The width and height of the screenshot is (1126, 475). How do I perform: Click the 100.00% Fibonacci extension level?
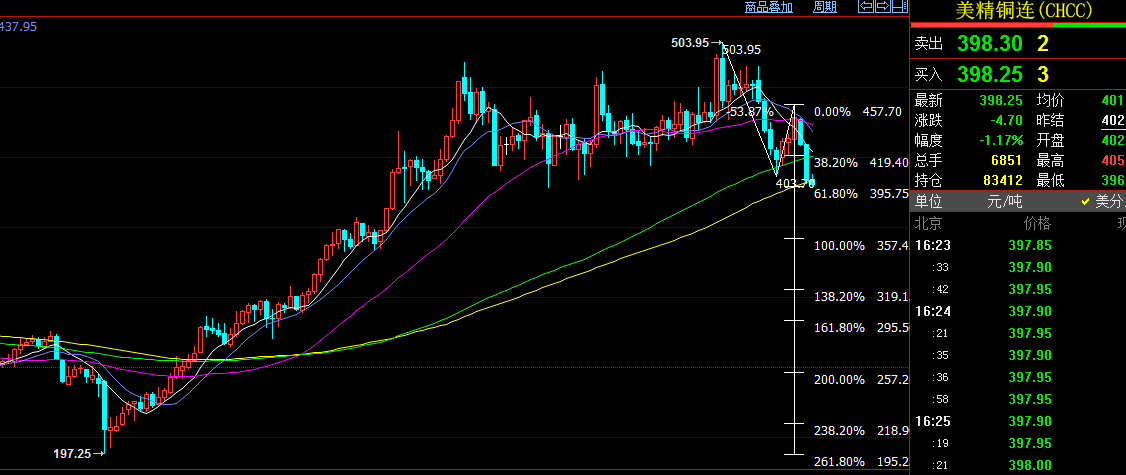tap(839, 246)
